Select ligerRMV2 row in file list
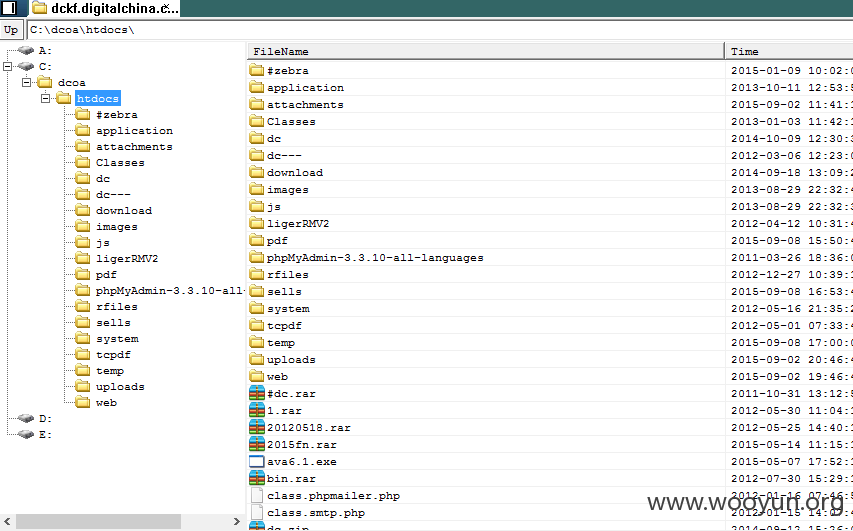 pyautogui.click(x=550, y=224)
